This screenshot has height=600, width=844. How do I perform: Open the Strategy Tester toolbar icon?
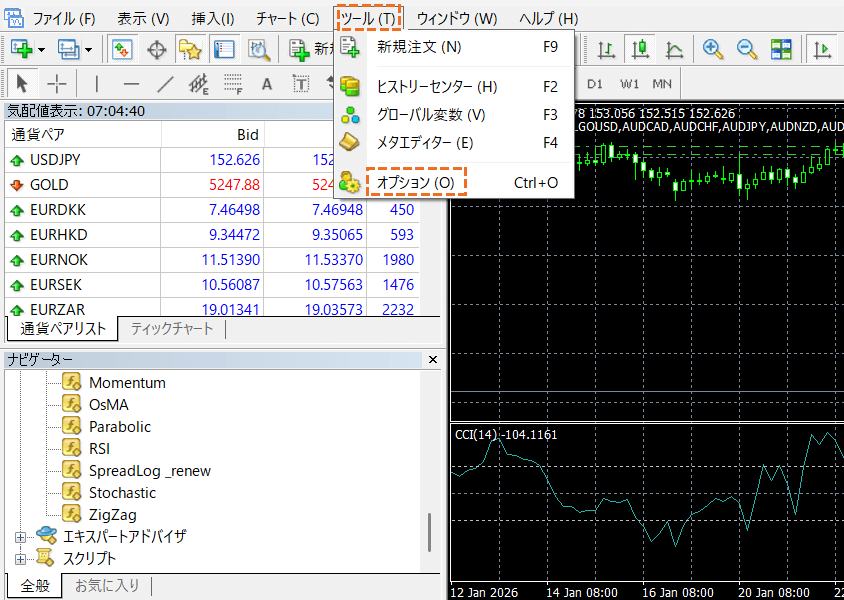259,49
